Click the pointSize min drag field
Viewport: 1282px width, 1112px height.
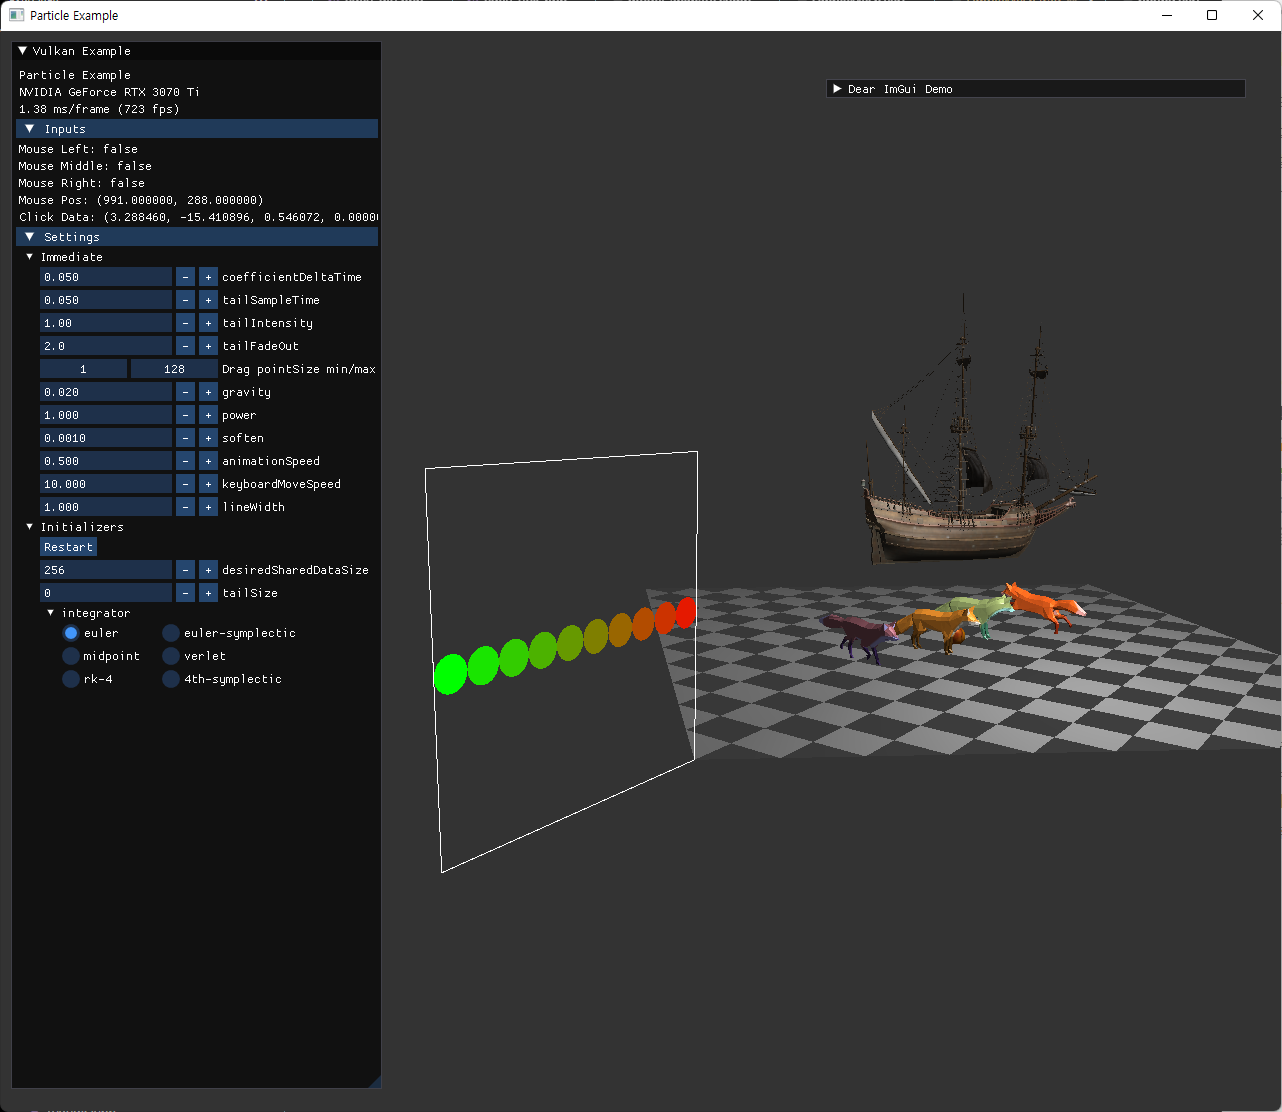(x=83, y=369)
